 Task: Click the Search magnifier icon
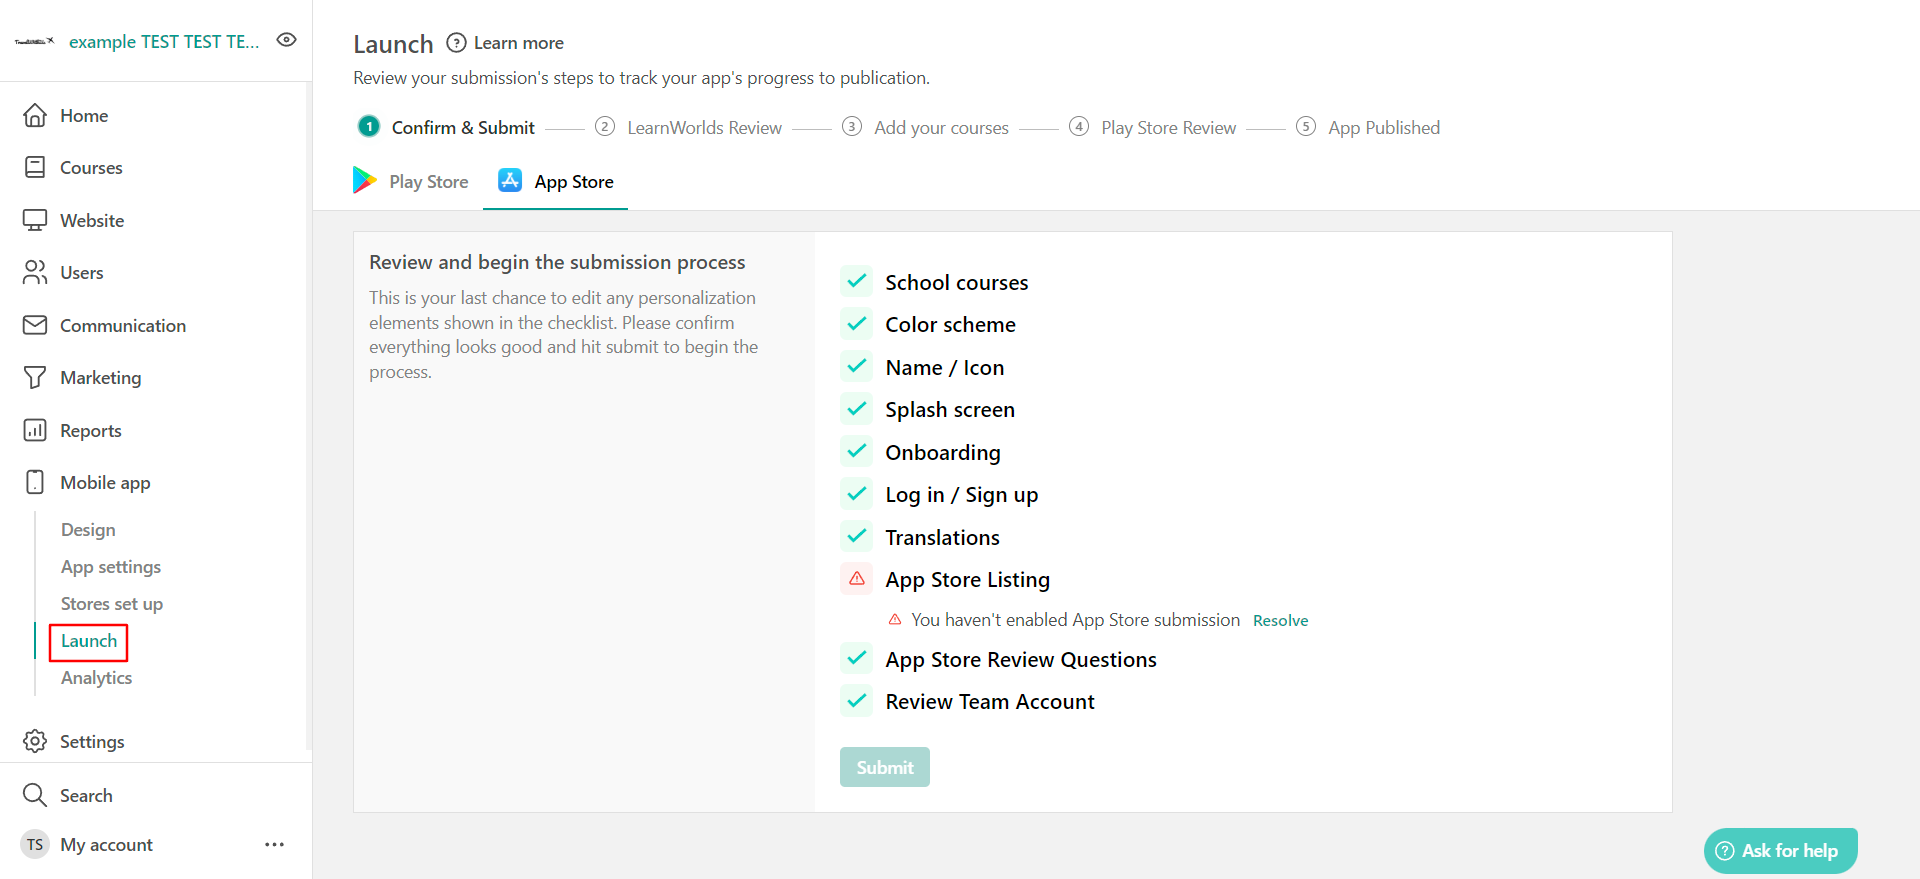(35, 795)
